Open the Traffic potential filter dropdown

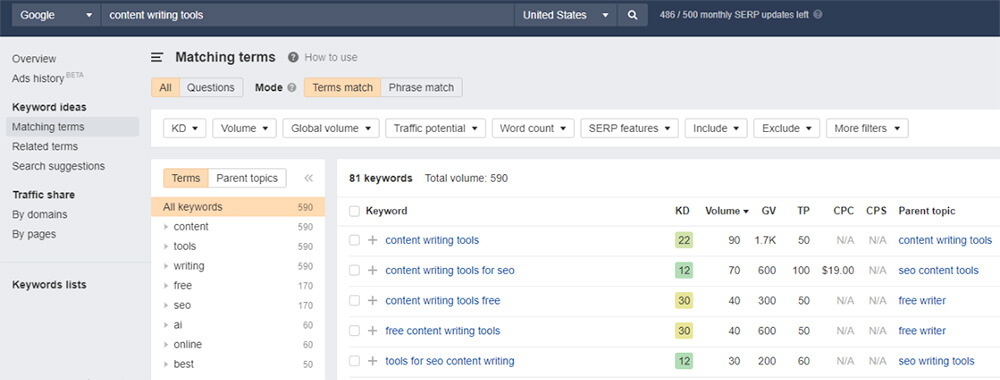coord(436,128)
